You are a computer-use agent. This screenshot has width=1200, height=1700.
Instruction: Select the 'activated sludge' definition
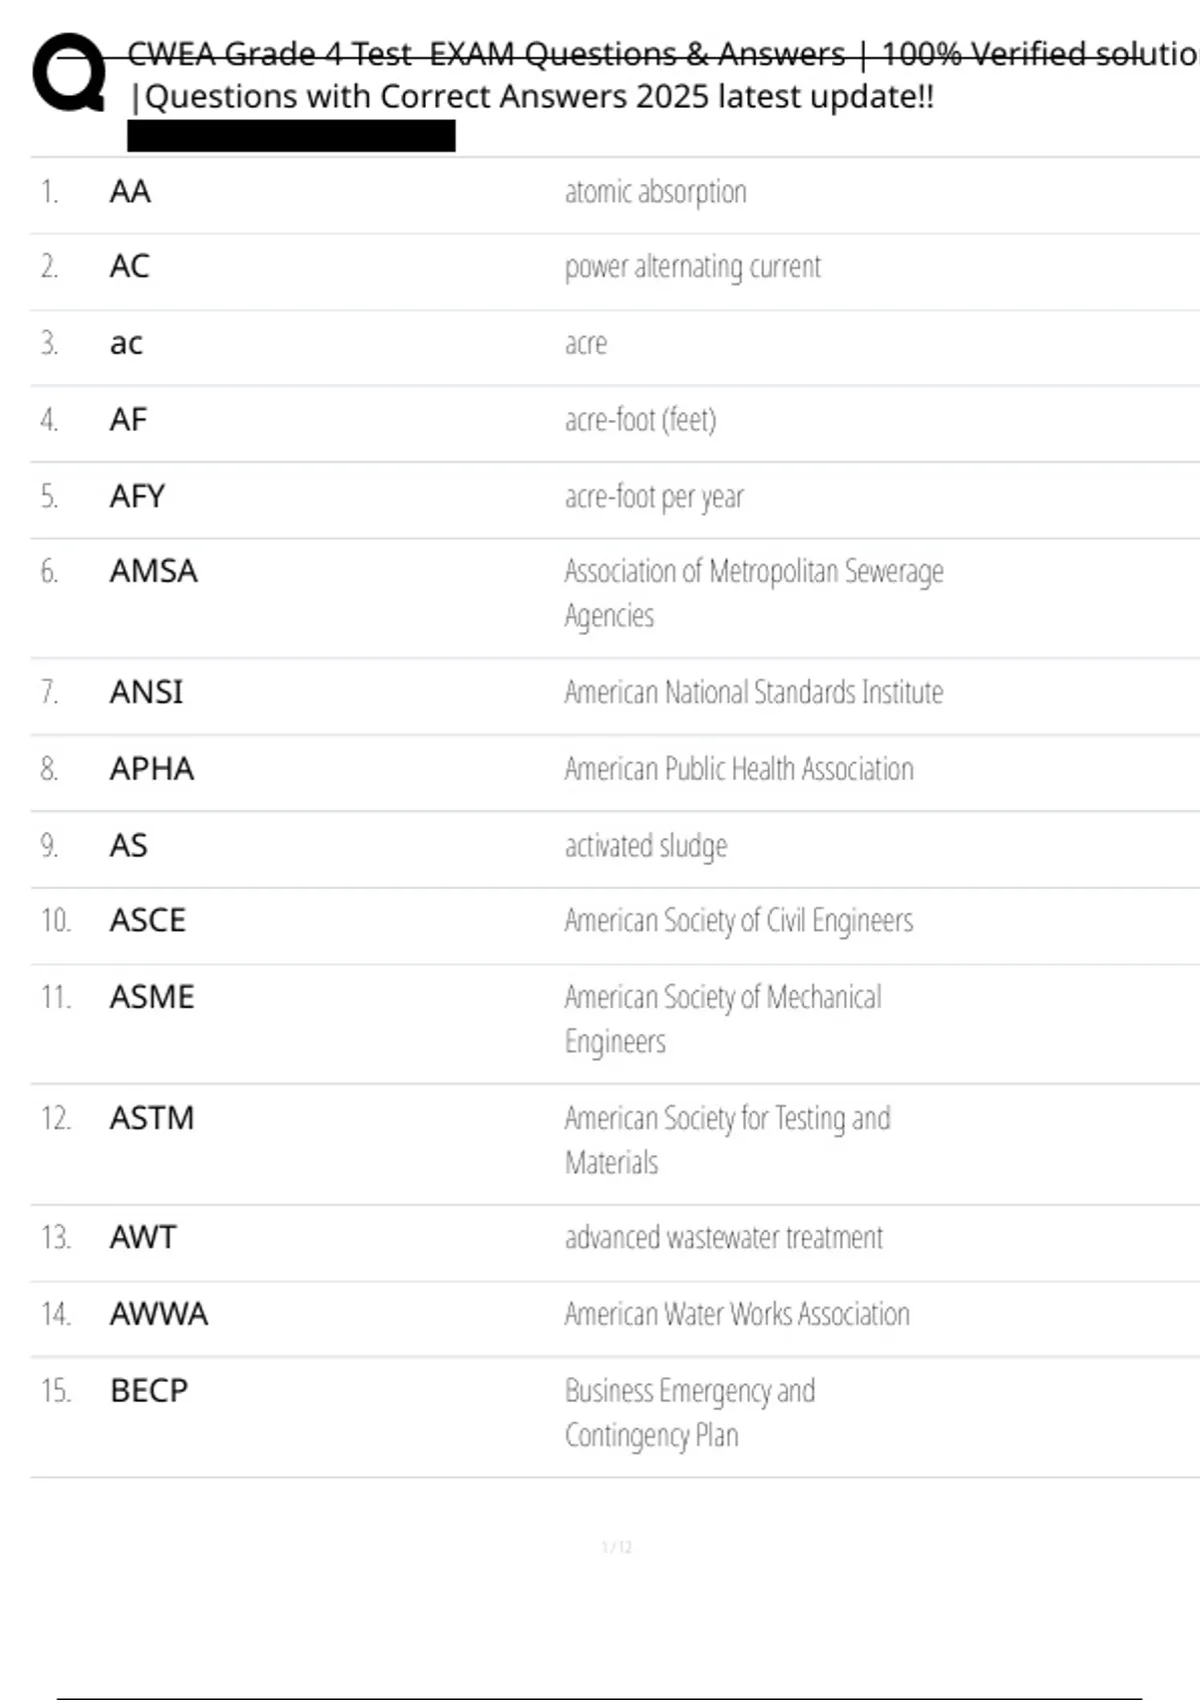coord(645,846)
